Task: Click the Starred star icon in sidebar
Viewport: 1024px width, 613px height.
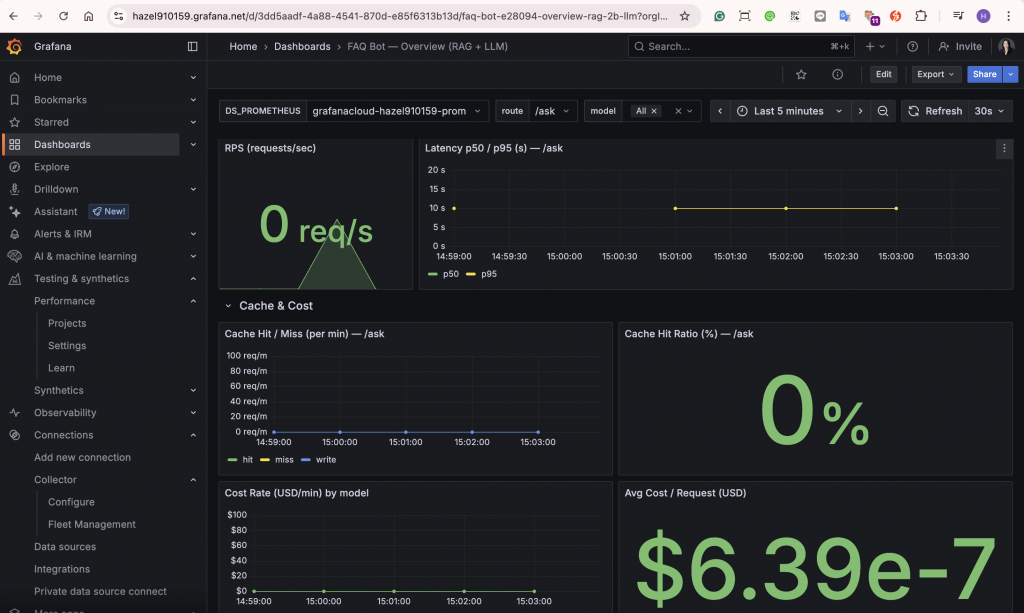Action: coord(14,122)
